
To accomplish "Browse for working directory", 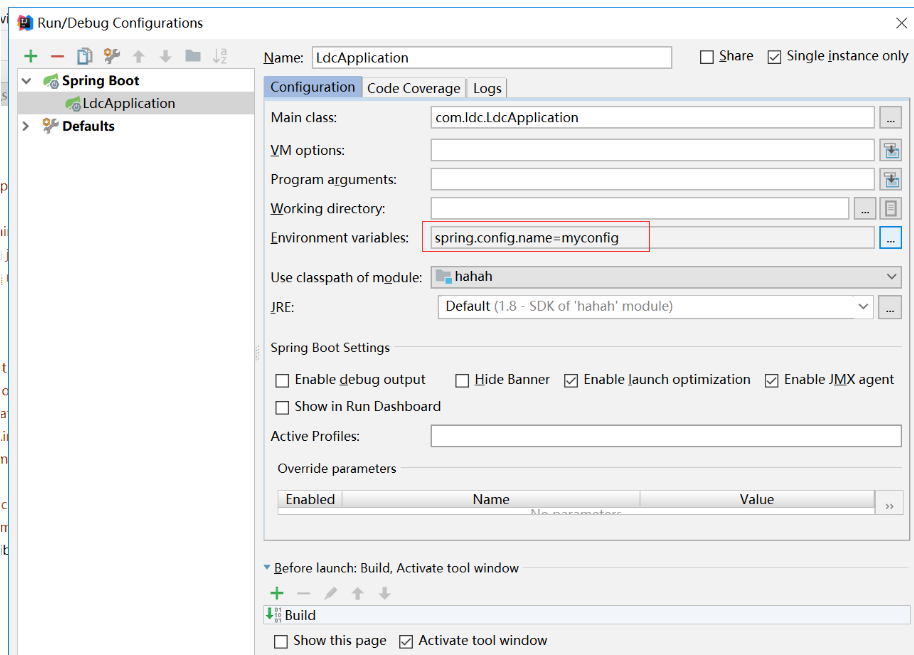I will [x=864, y=209].
